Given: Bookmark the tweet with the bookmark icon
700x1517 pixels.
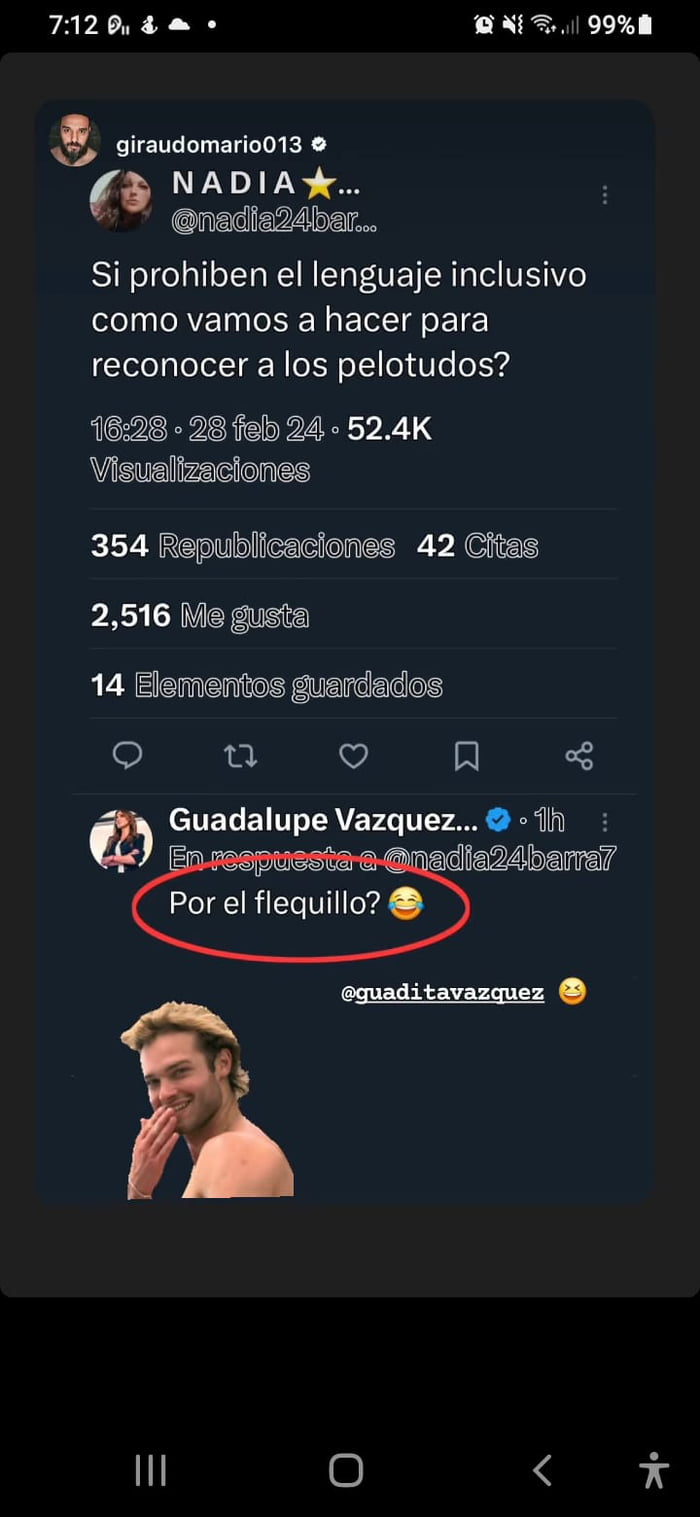Looking at the screenshot, I should point(466,755).
